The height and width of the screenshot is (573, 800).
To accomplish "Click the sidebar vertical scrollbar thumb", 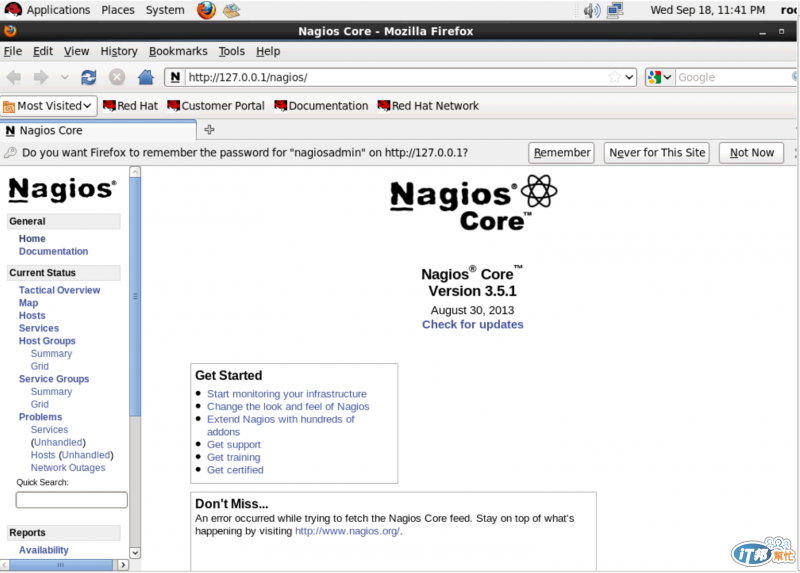I will (x=135, y=296).
